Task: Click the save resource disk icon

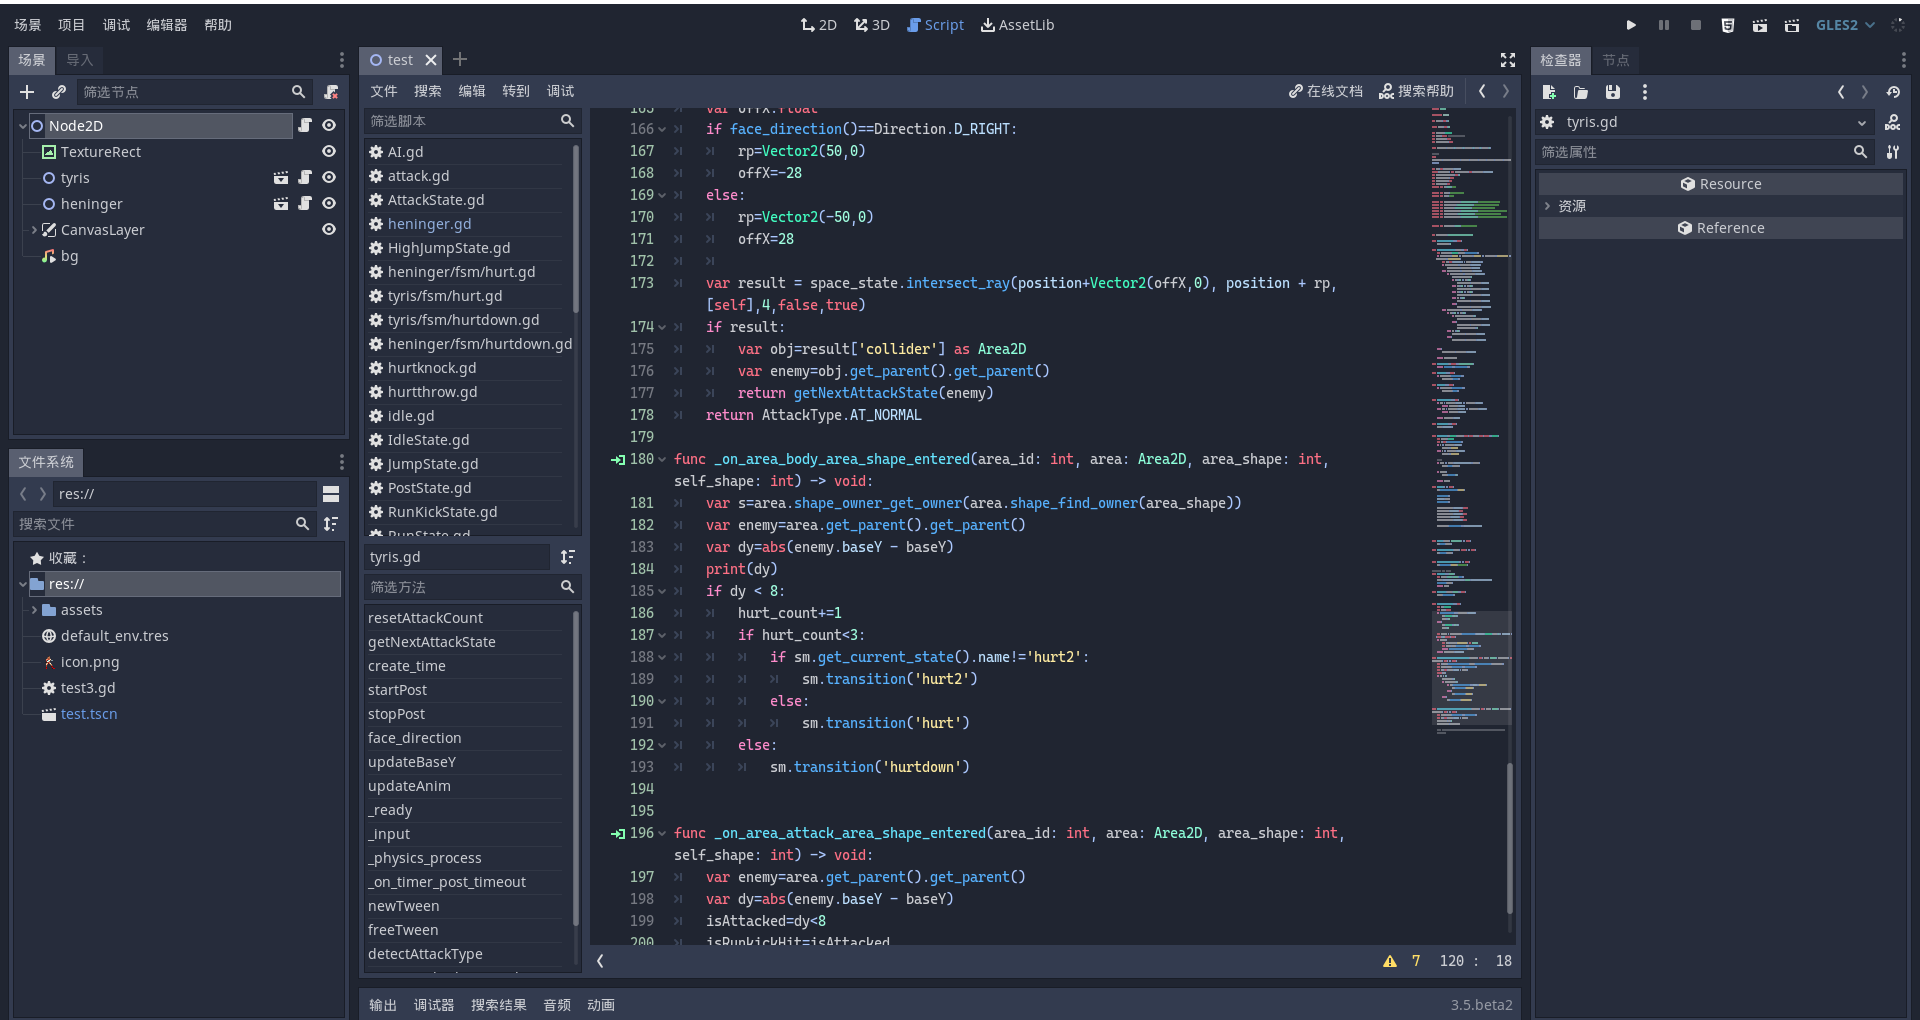Action: pyautogui.click(x=1613, y=92)
